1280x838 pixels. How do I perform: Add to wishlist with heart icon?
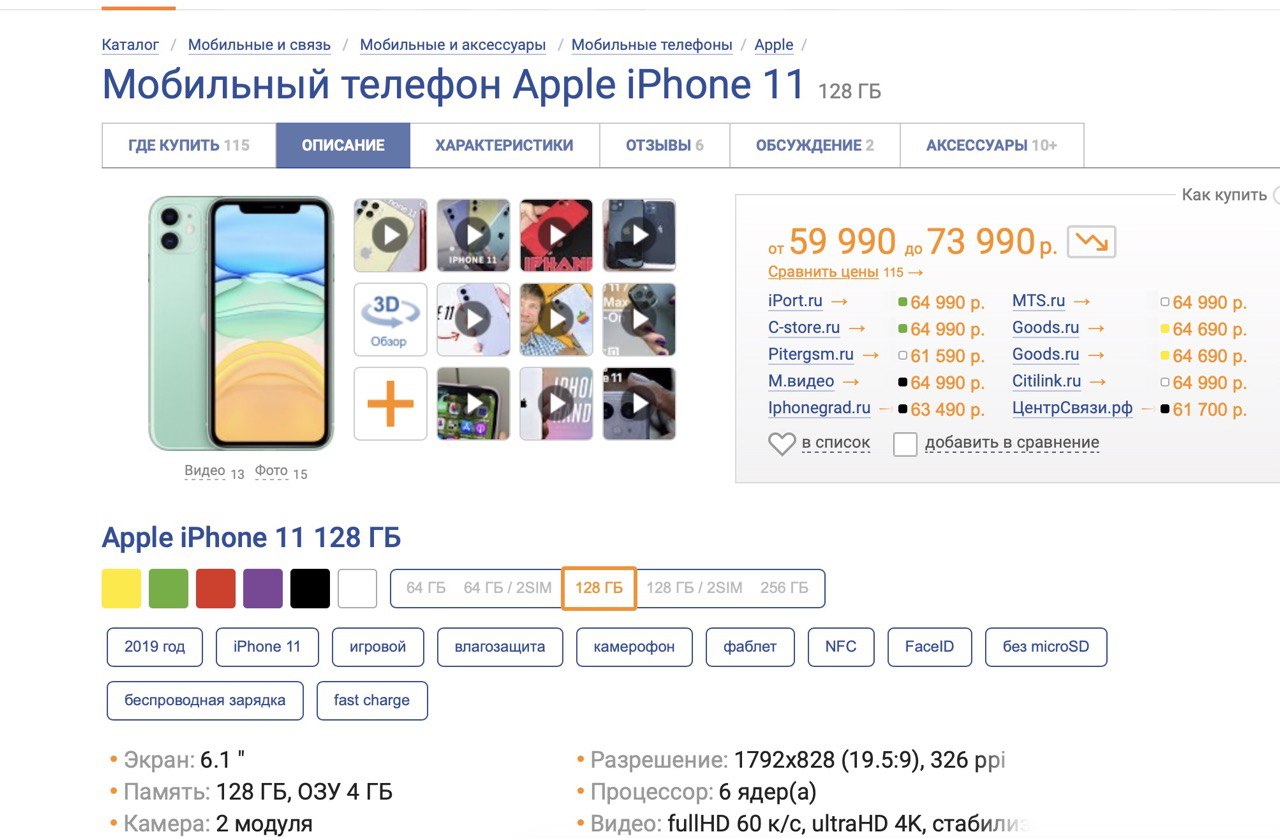(x=782, y=443)
